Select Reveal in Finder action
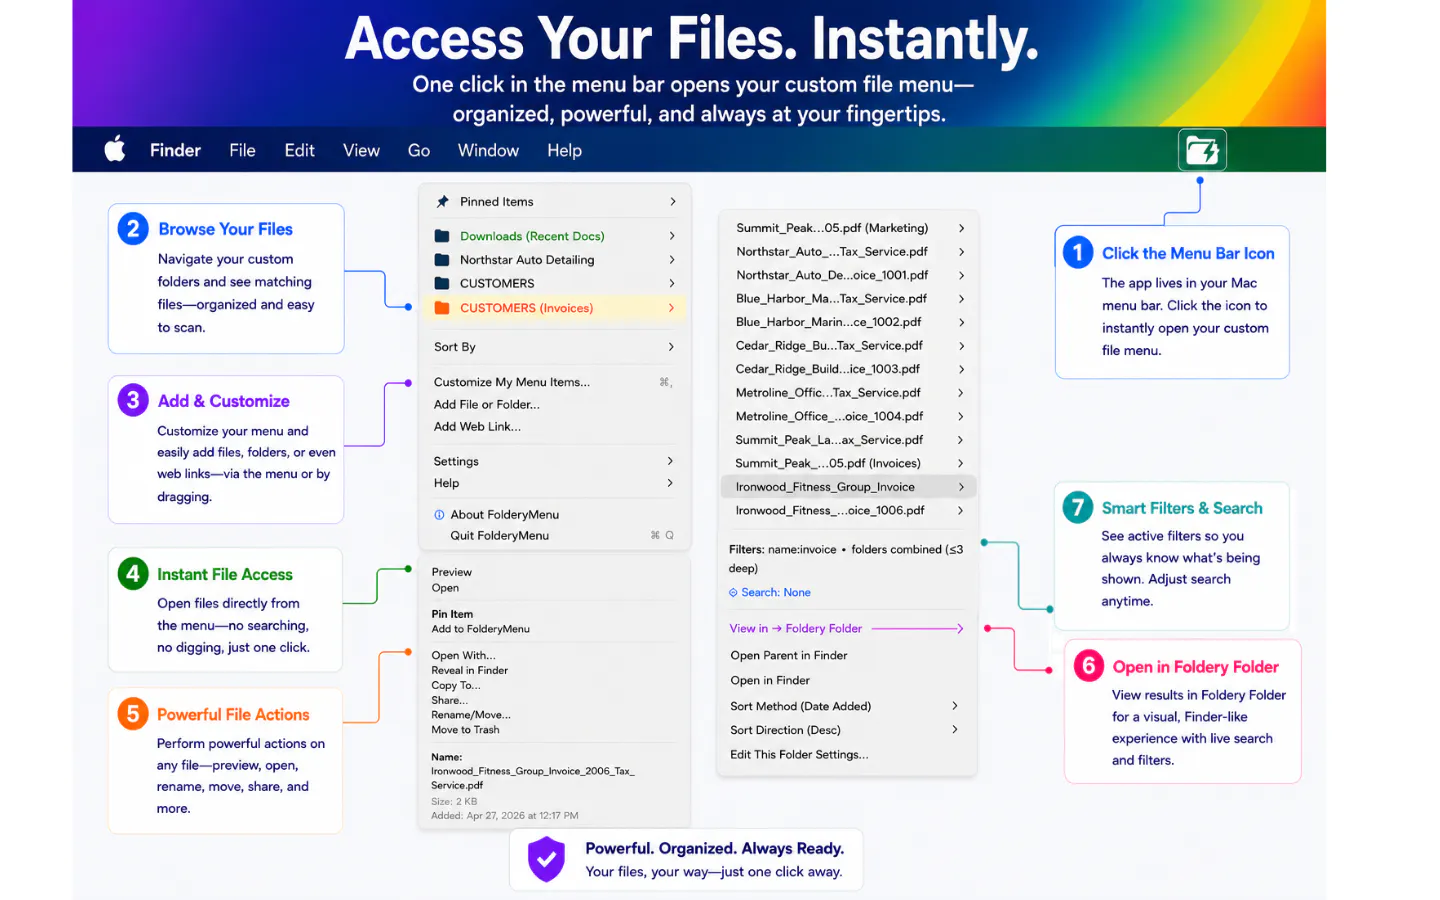Viewport: 1440px width, 900px height. (469, 671)
